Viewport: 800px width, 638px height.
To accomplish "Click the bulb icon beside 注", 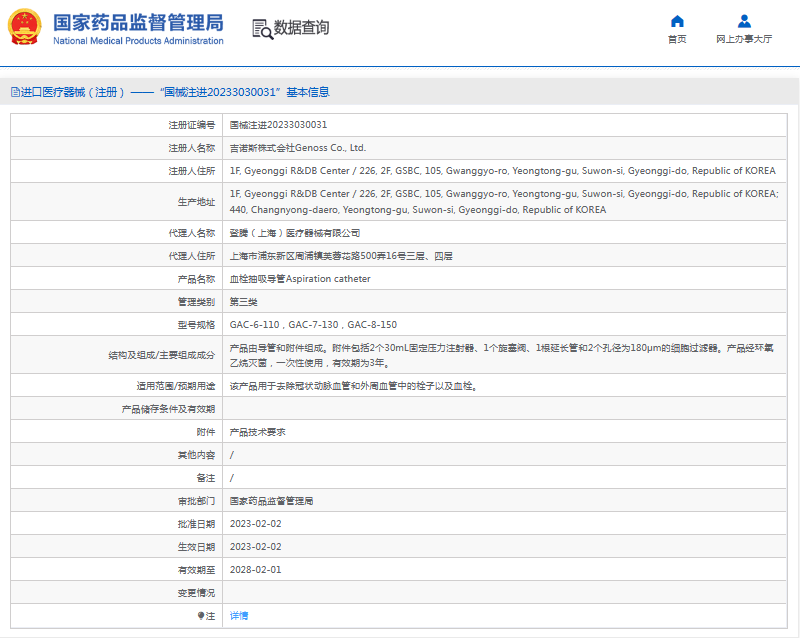I will tap(201, 616).
